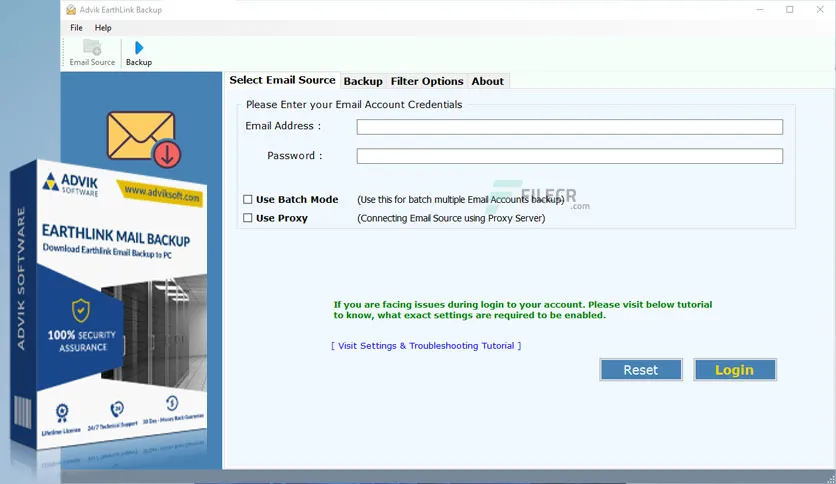Click 'Please Enter your Email Account Credentials' heading
Viewport: 836px width, 484px height.
coord(354,104)
